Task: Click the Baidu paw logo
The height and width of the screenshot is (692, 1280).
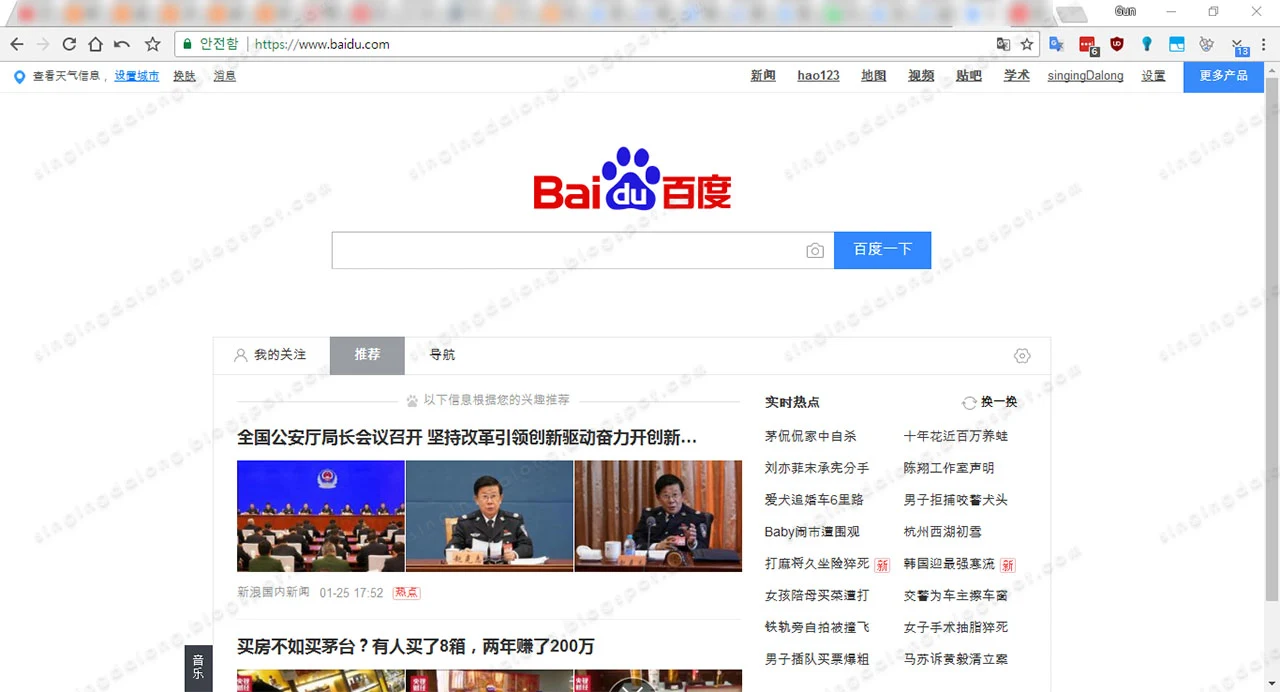Action: (632, 178)
